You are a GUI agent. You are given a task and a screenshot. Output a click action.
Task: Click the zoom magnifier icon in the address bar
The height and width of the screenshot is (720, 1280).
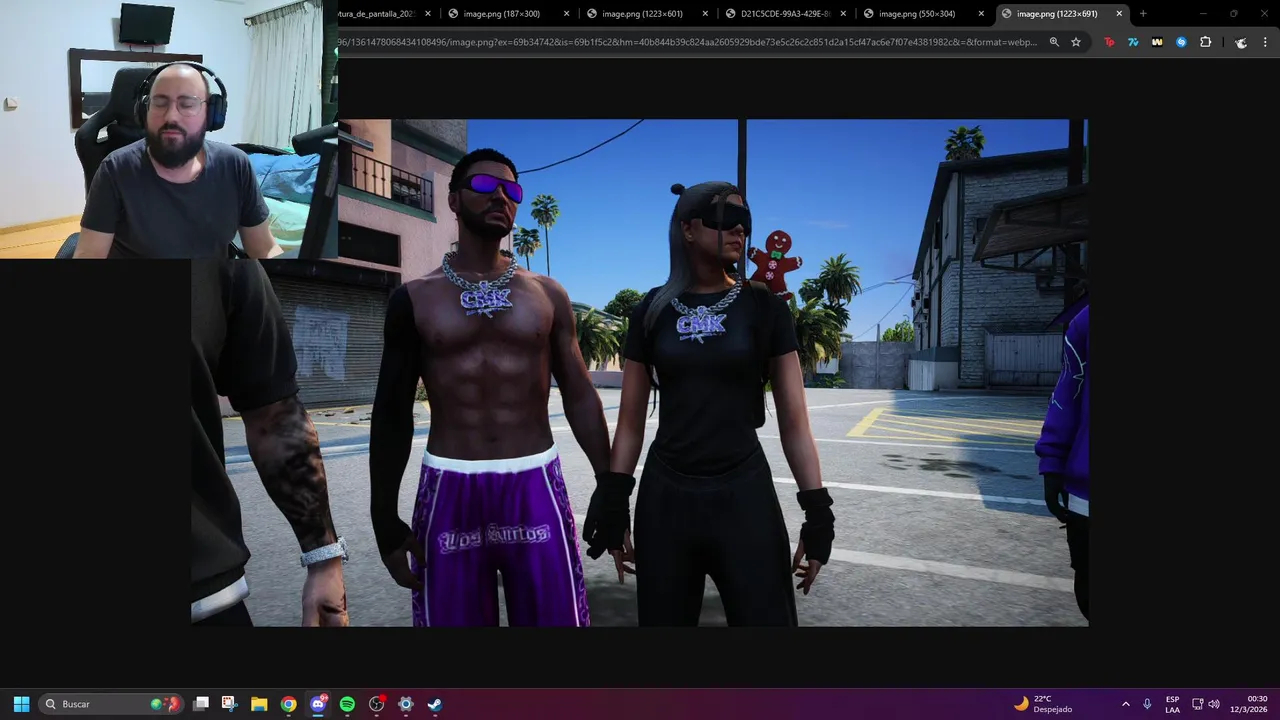click(x=1054, y=42)
